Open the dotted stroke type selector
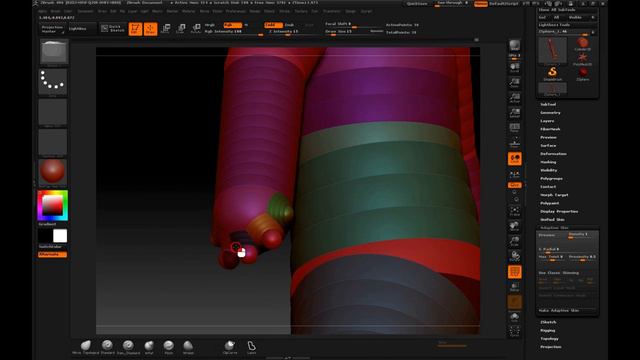The width and height of the screenshot is (640, 360). [53, 82]
